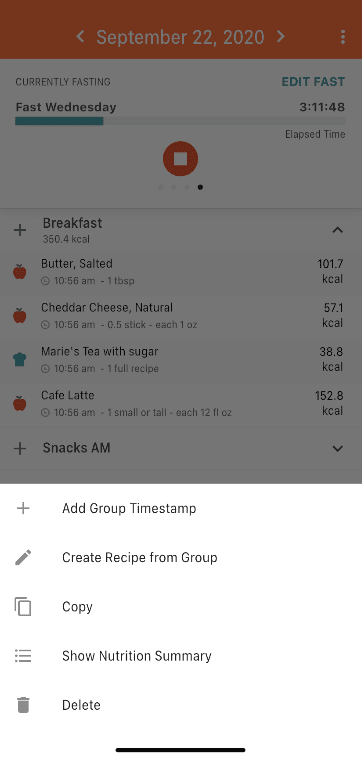Collapse the Breakfast group chevron

[337, 230]
